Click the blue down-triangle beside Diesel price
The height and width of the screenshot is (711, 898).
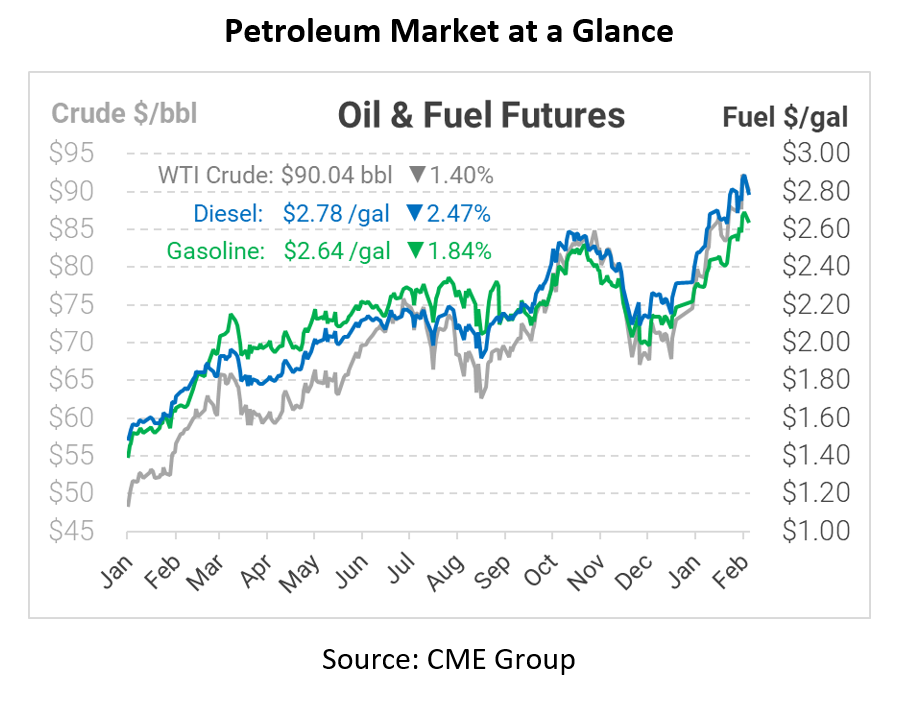(413, 213)
